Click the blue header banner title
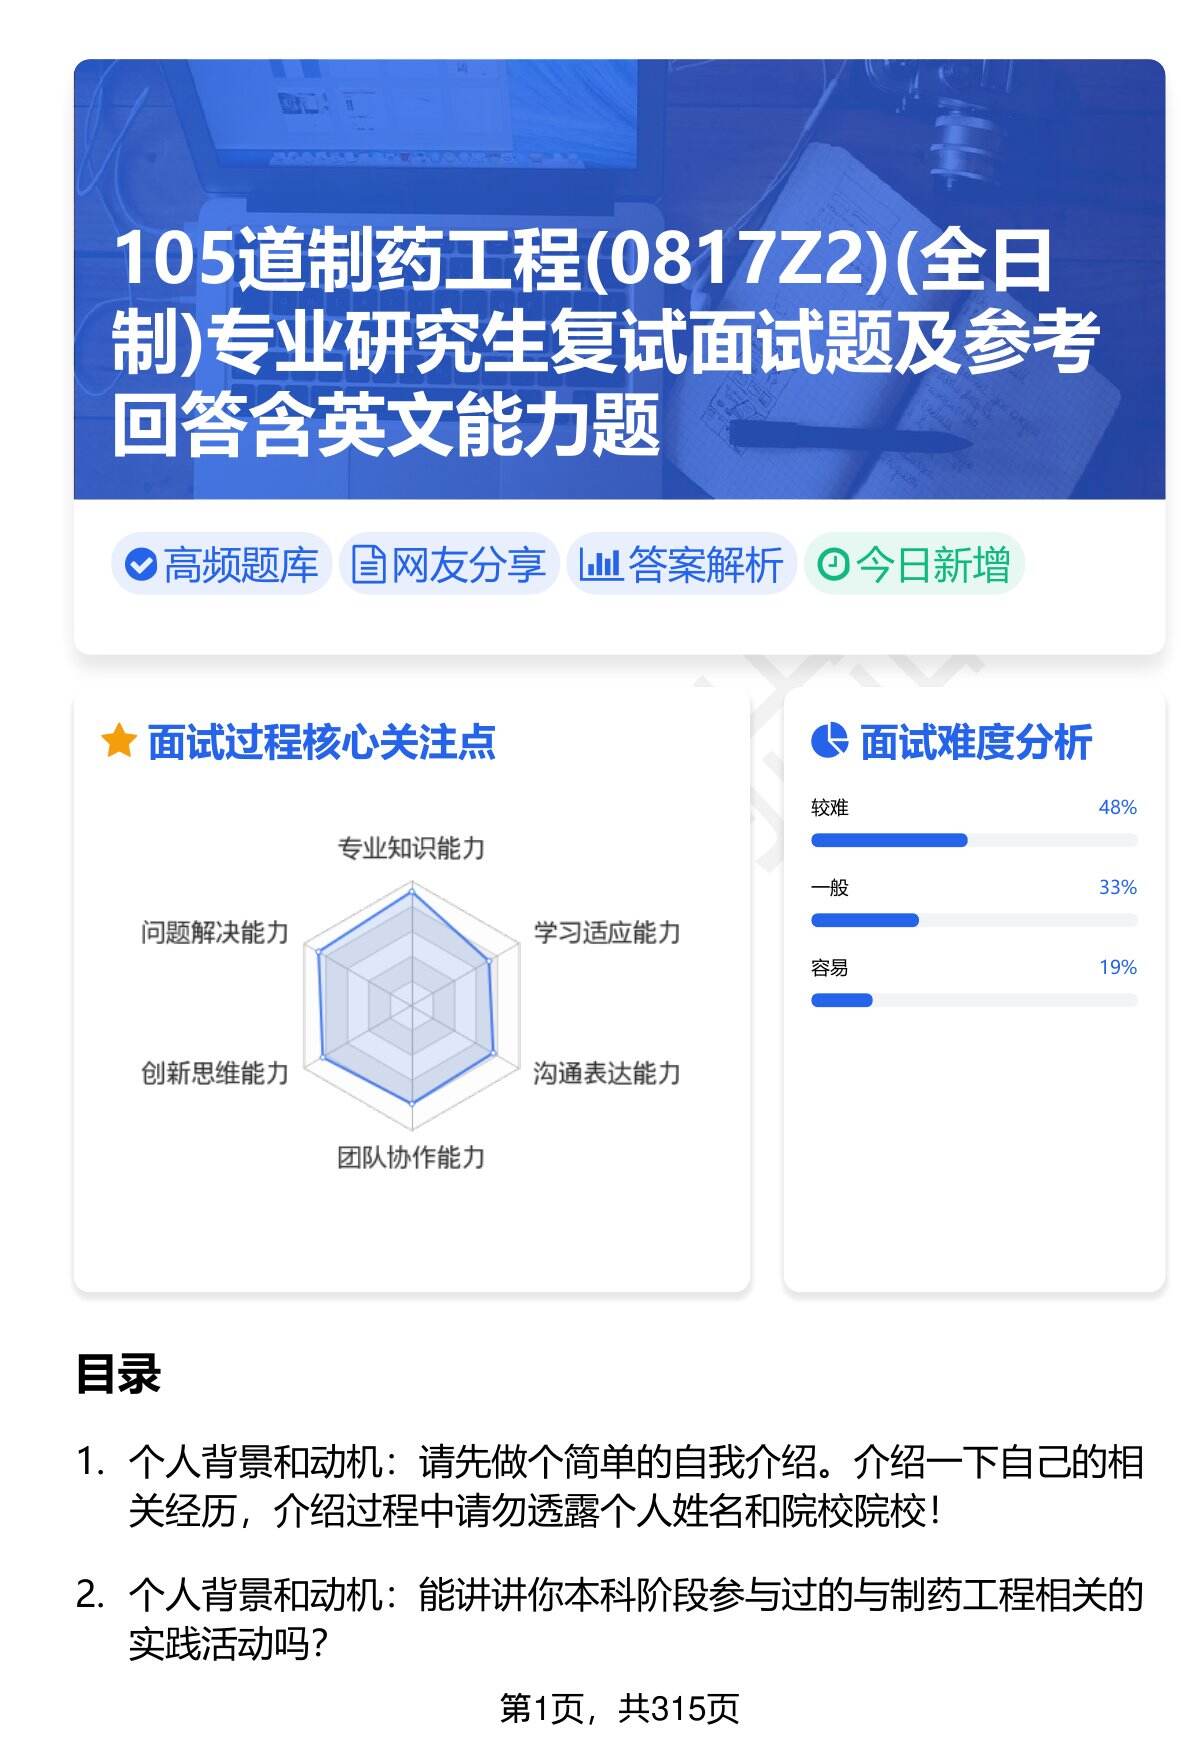This screenshot has height=1755, width=1200. [x=605, y=341]
